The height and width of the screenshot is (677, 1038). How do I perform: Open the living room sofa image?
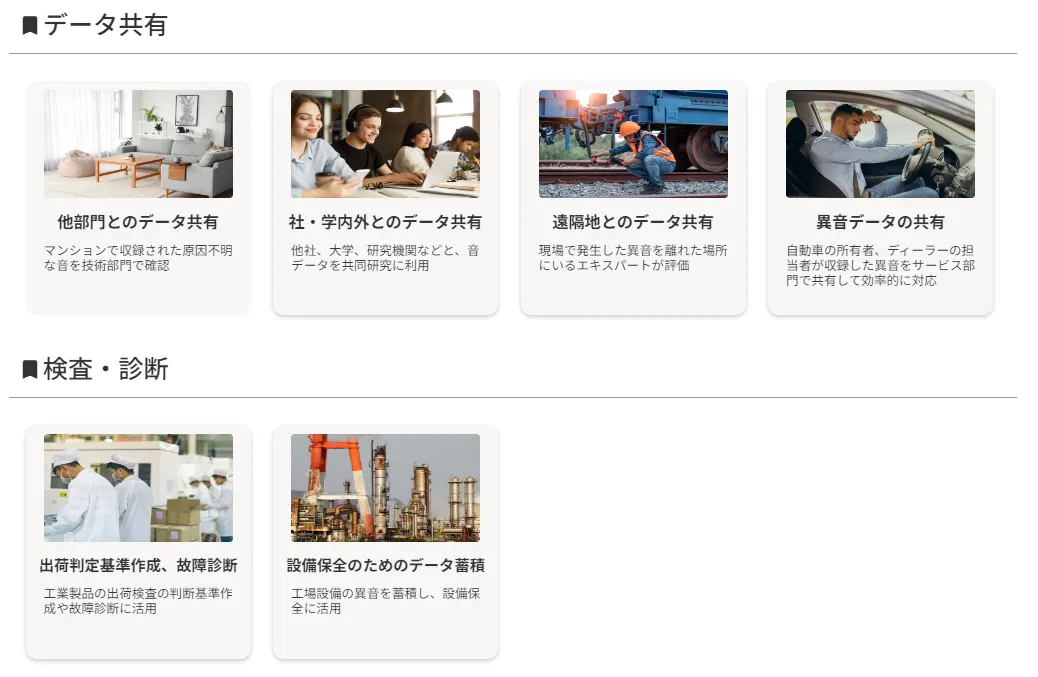pos(138,144)
